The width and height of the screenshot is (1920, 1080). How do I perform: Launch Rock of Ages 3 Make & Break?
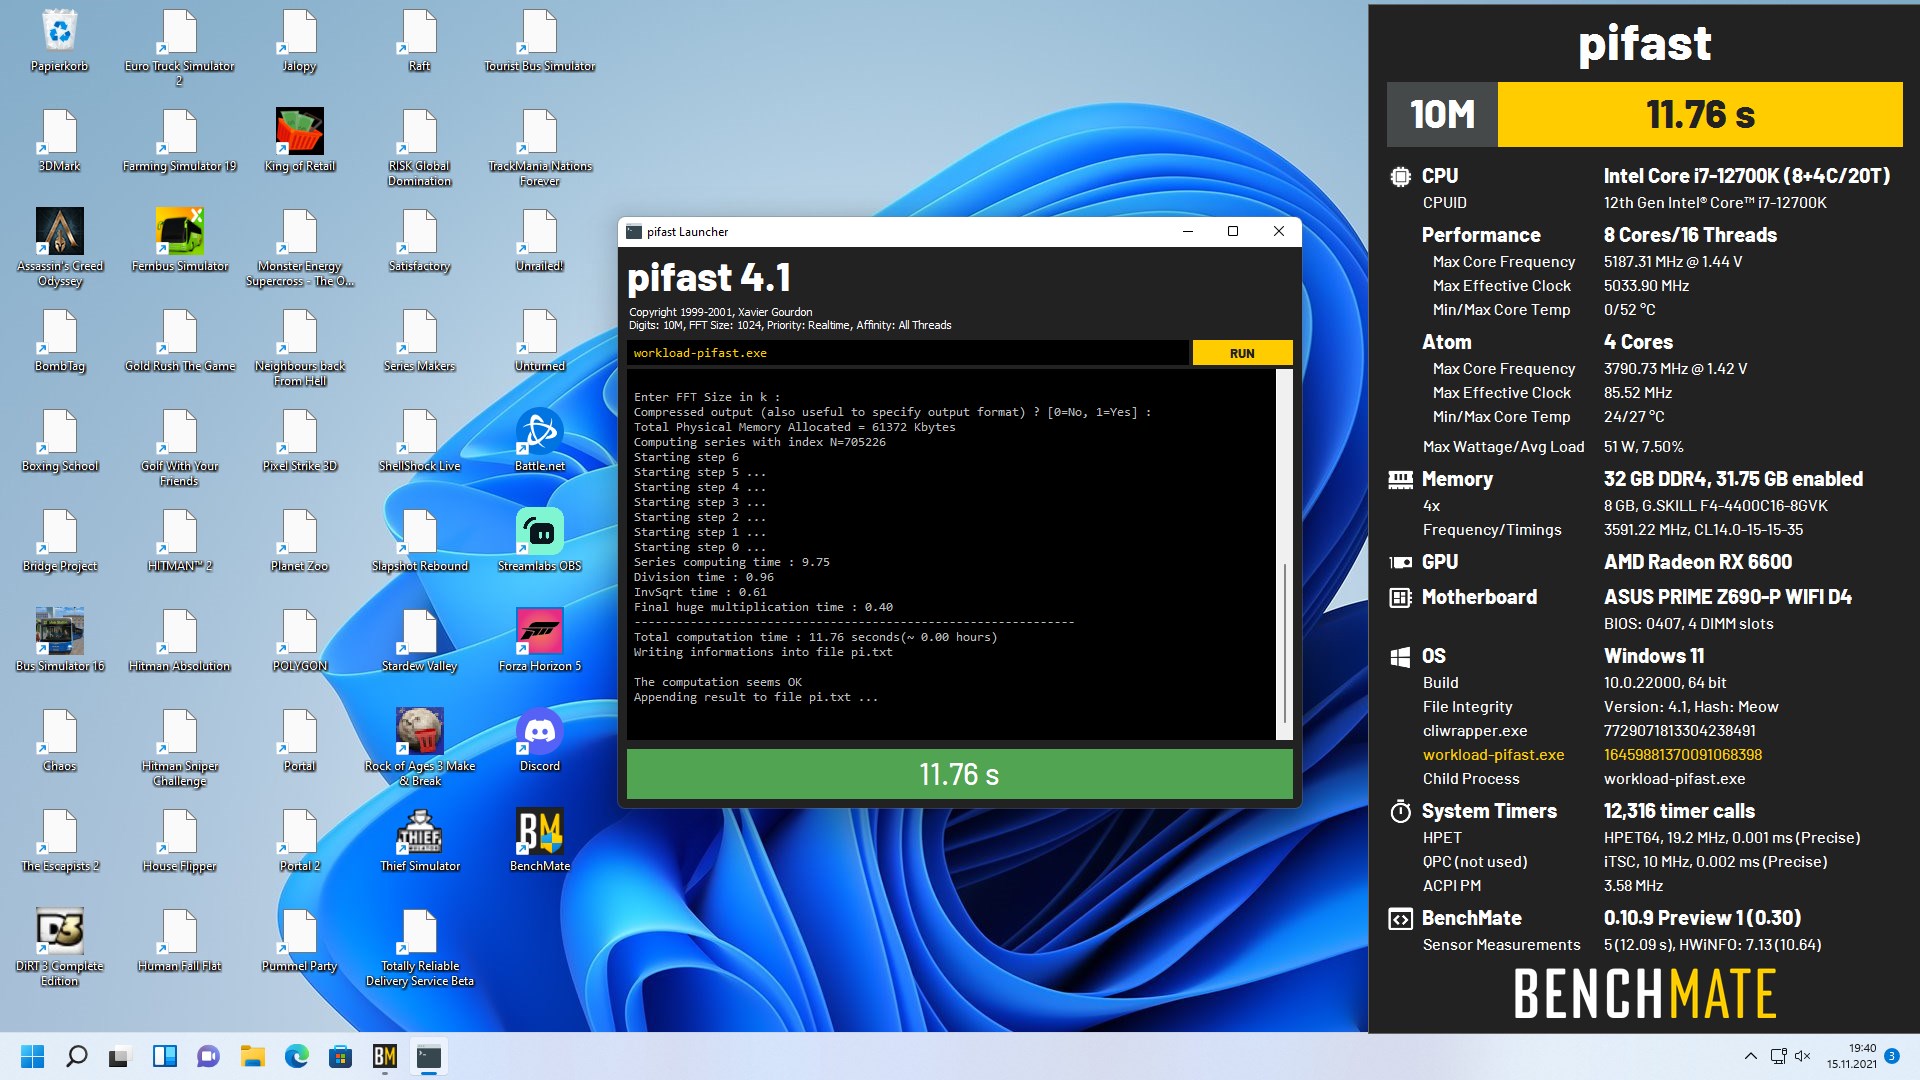420,748
